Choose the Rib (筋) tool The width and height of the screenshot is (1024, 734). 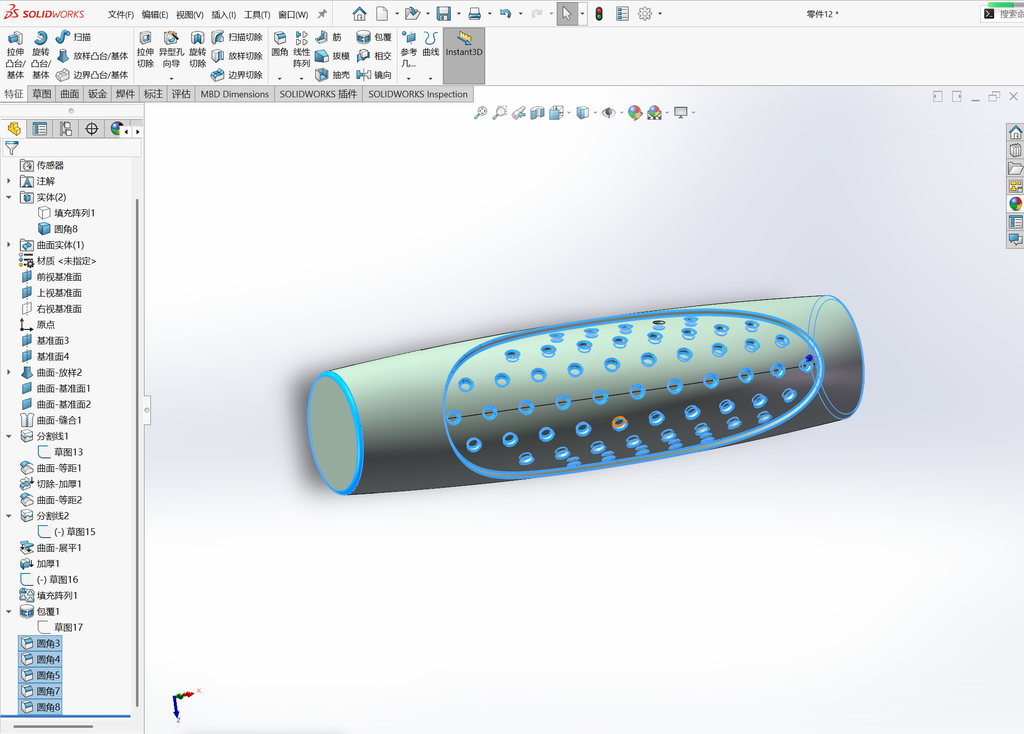[328, 37]
